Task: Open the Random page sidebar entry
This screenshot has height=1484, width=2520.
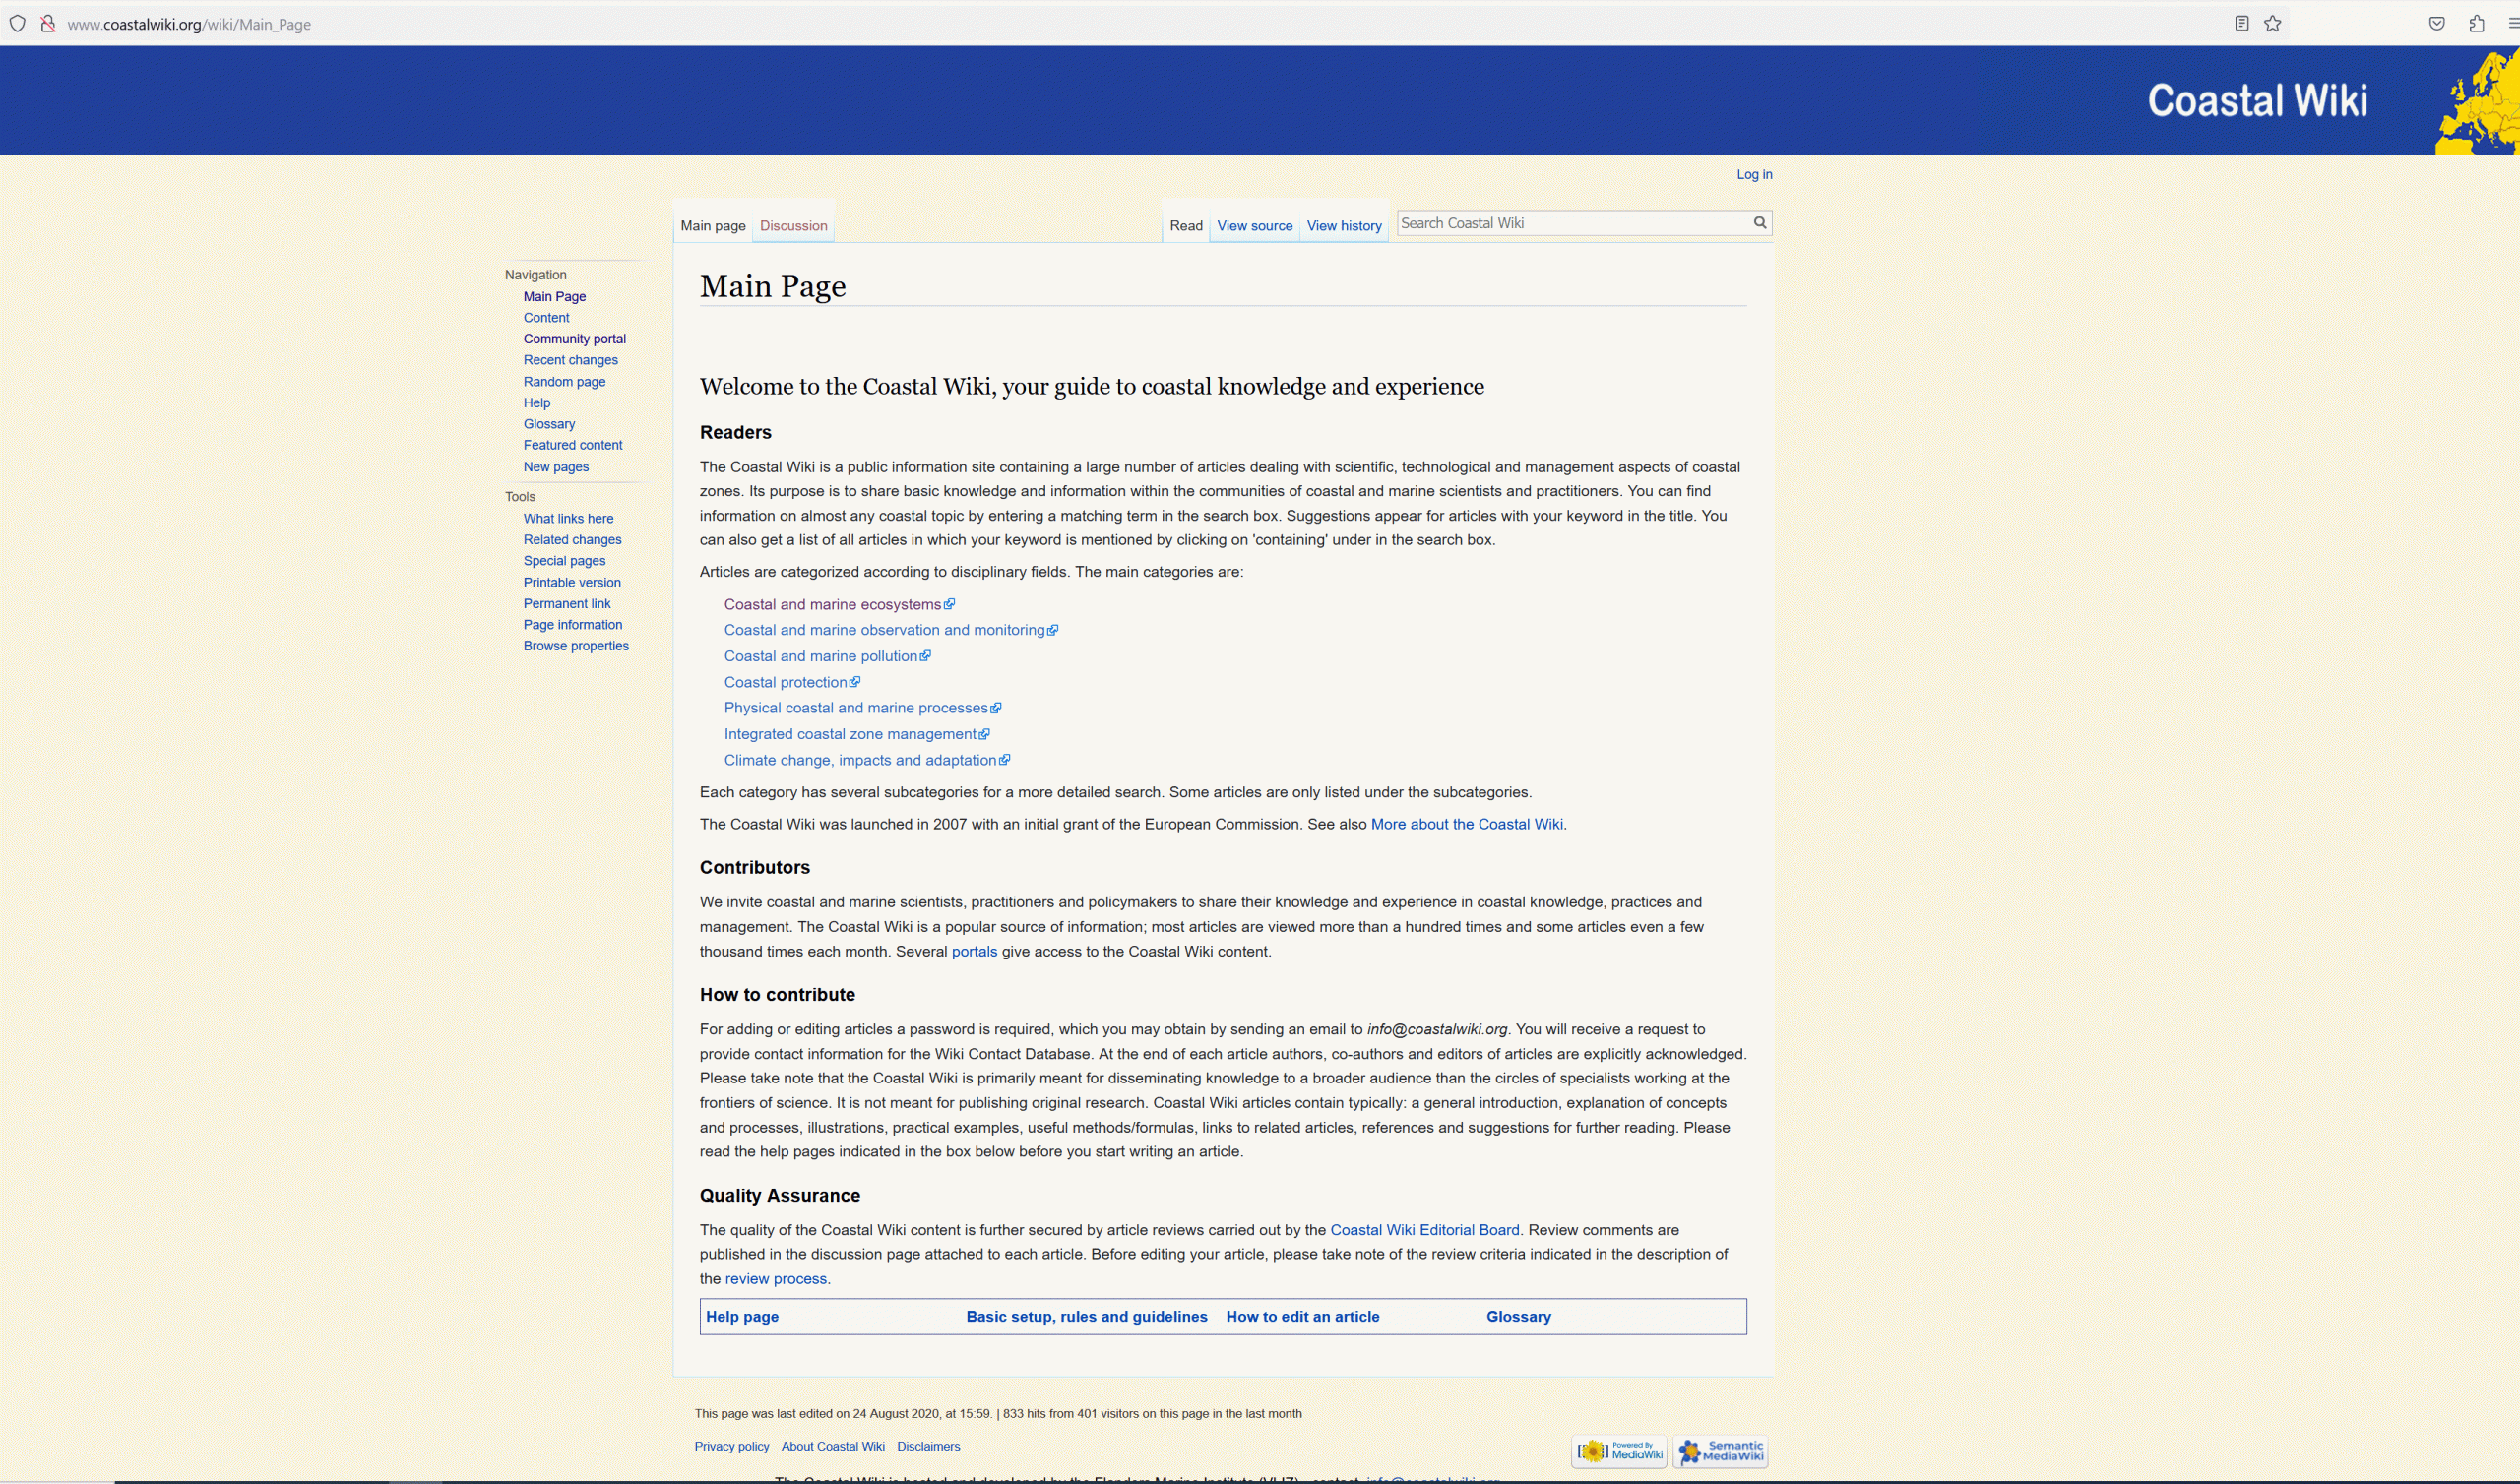Action: pos(564,381)
